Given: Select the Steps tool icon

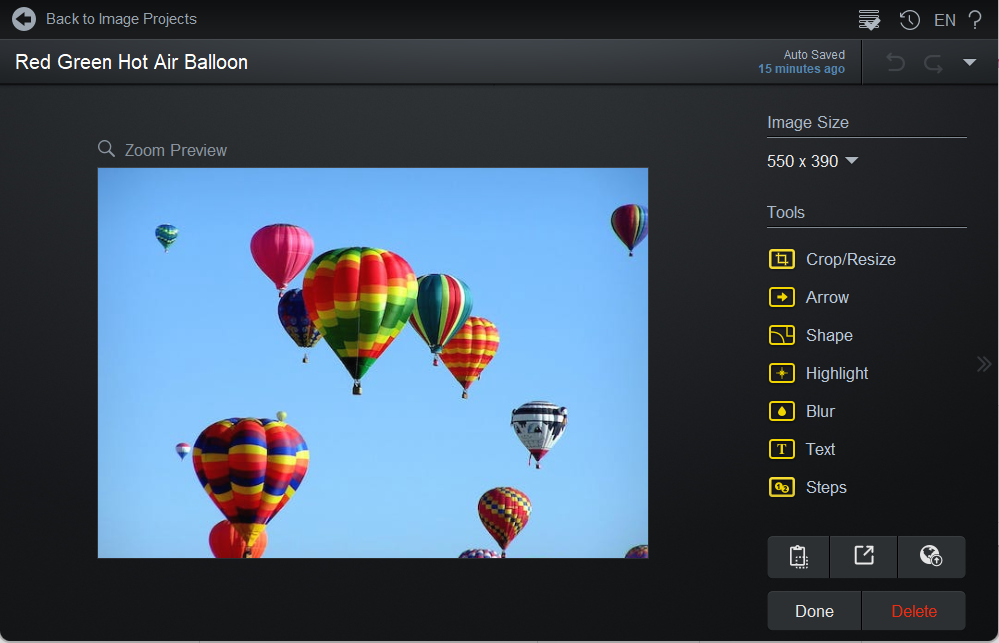Looking at the screenshot, I should tap(782, 487).
